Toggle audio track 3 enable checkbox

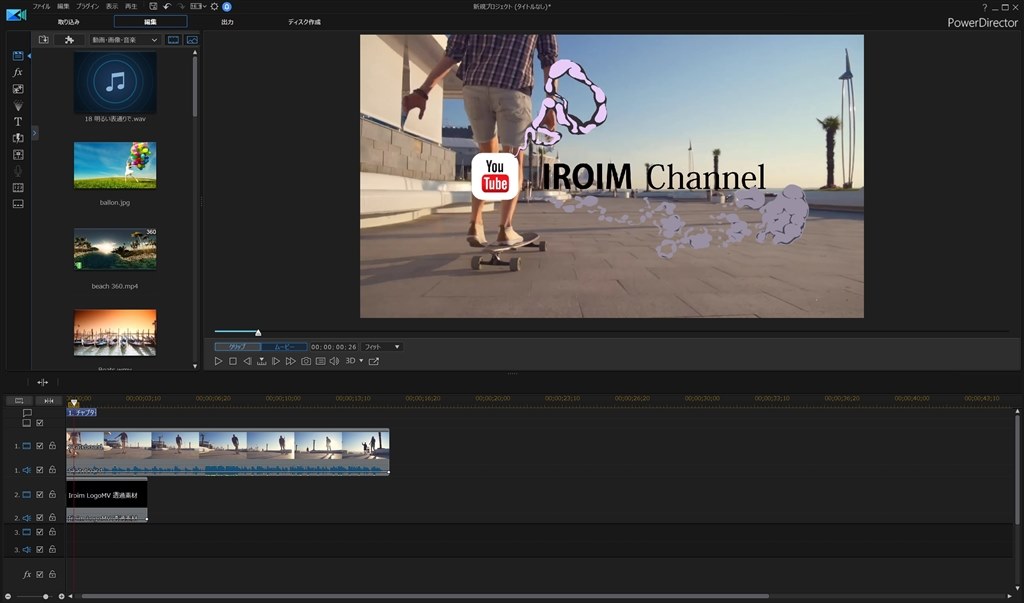point(40,549)
